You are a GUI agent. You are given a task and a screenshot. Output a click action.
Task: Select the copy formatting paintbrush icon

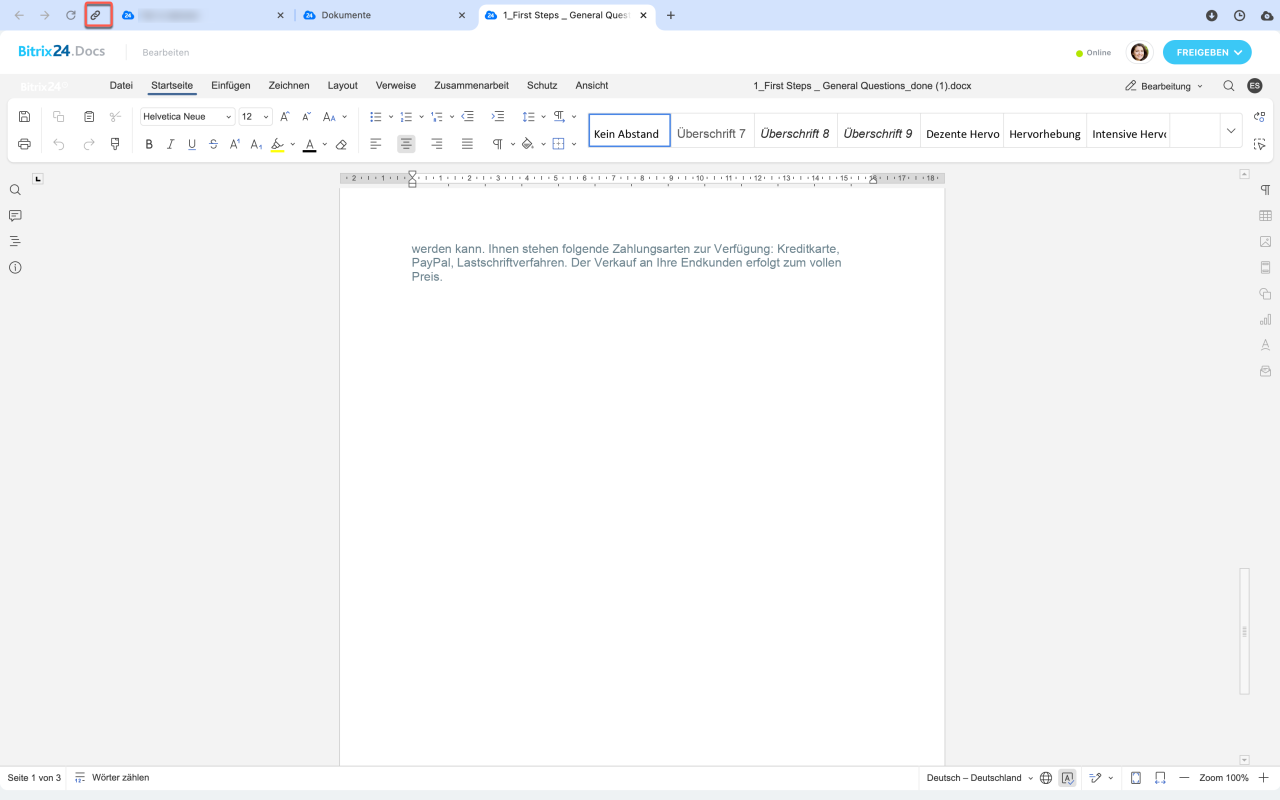point(115,144)
